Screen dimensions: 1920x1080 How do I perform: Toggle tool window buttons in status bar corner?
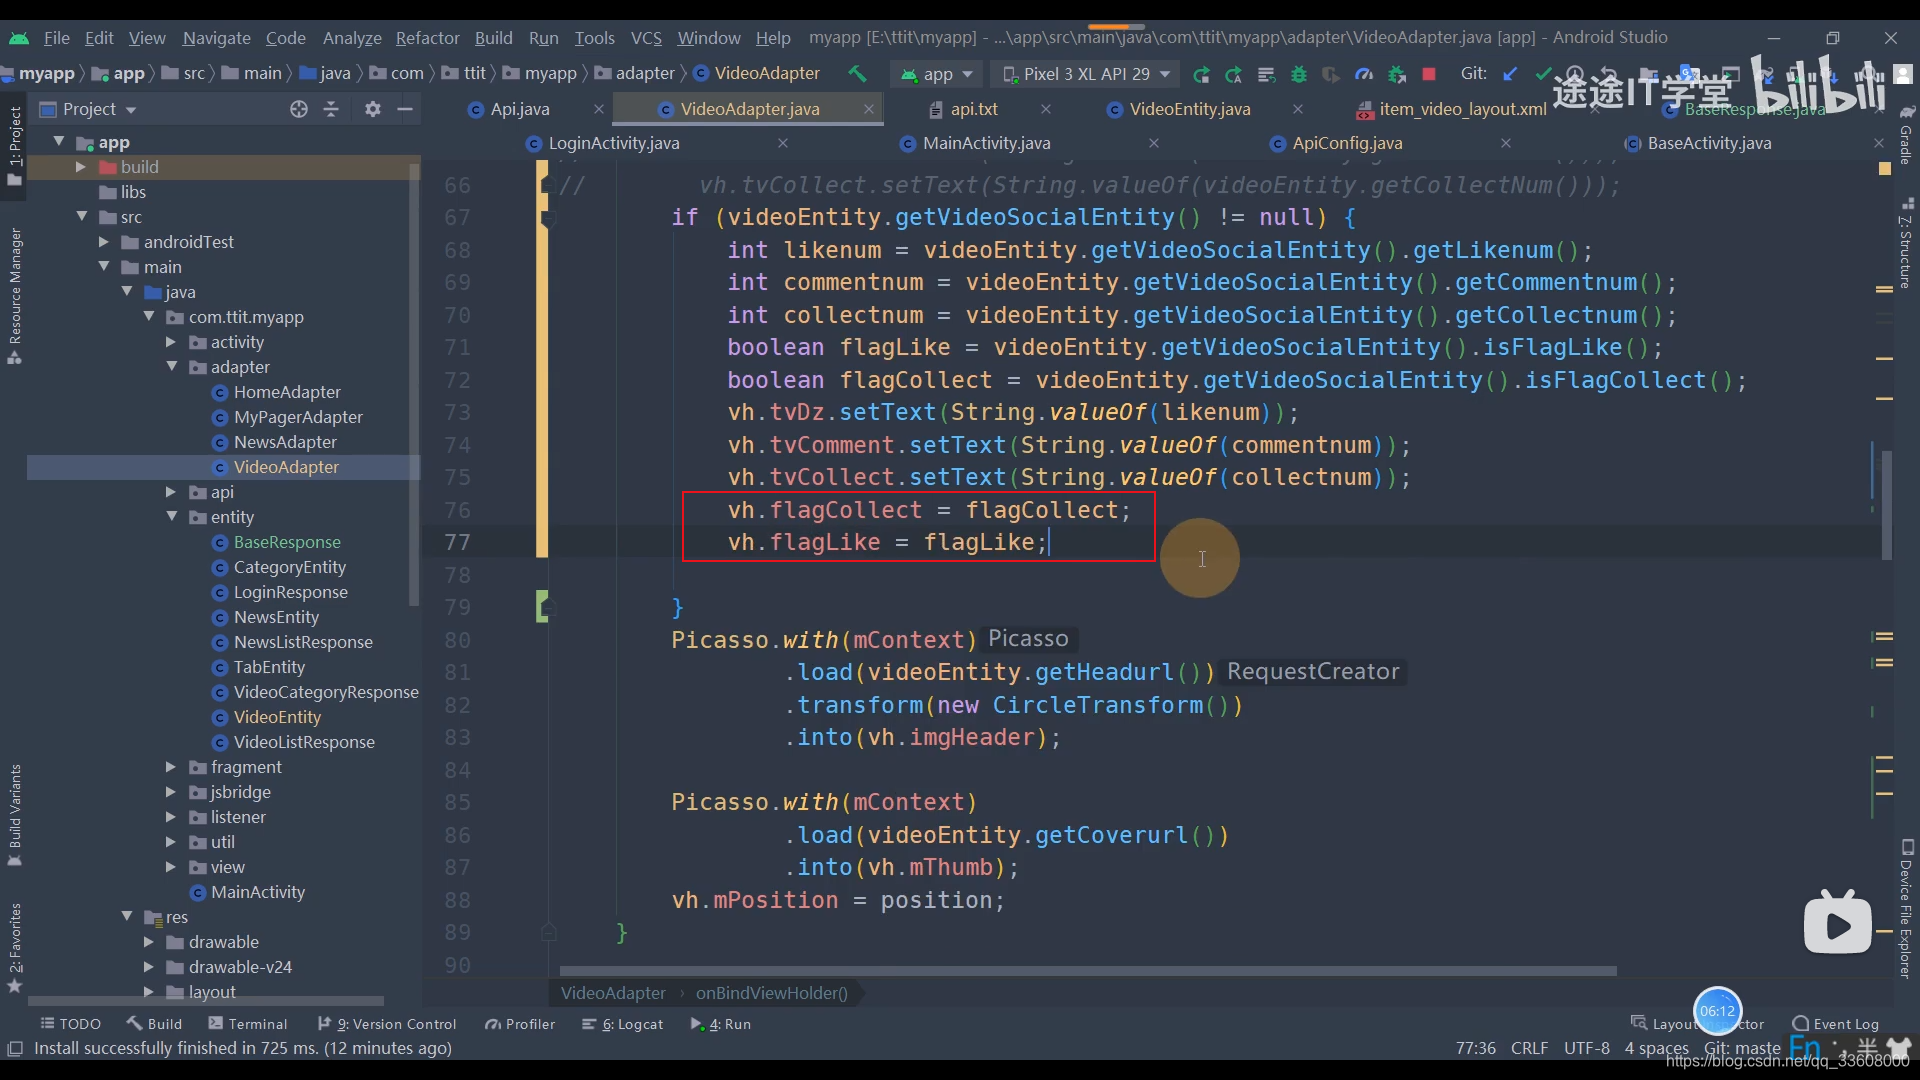click(15, 1048)
